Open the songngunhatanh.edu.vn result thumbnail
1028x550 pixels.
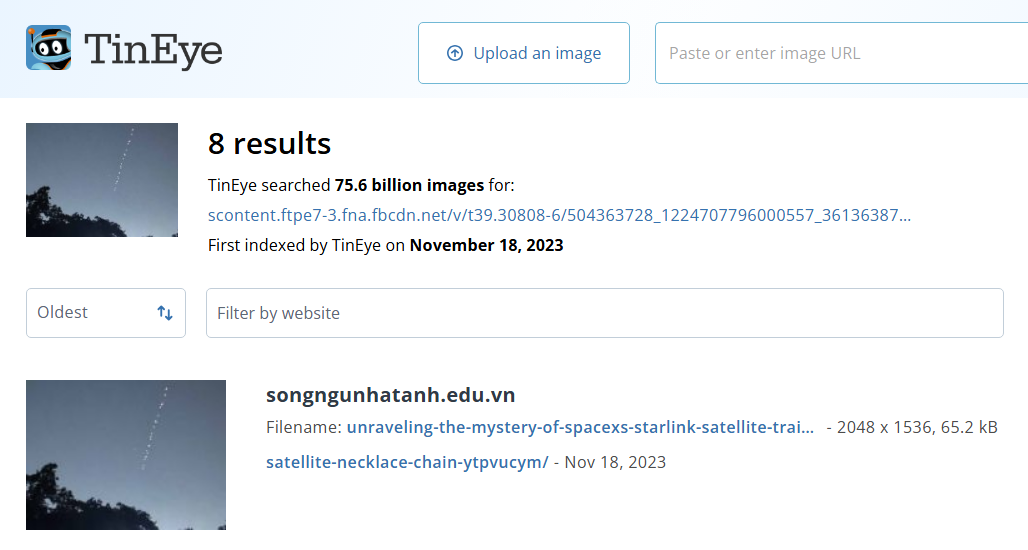[126, 455]
